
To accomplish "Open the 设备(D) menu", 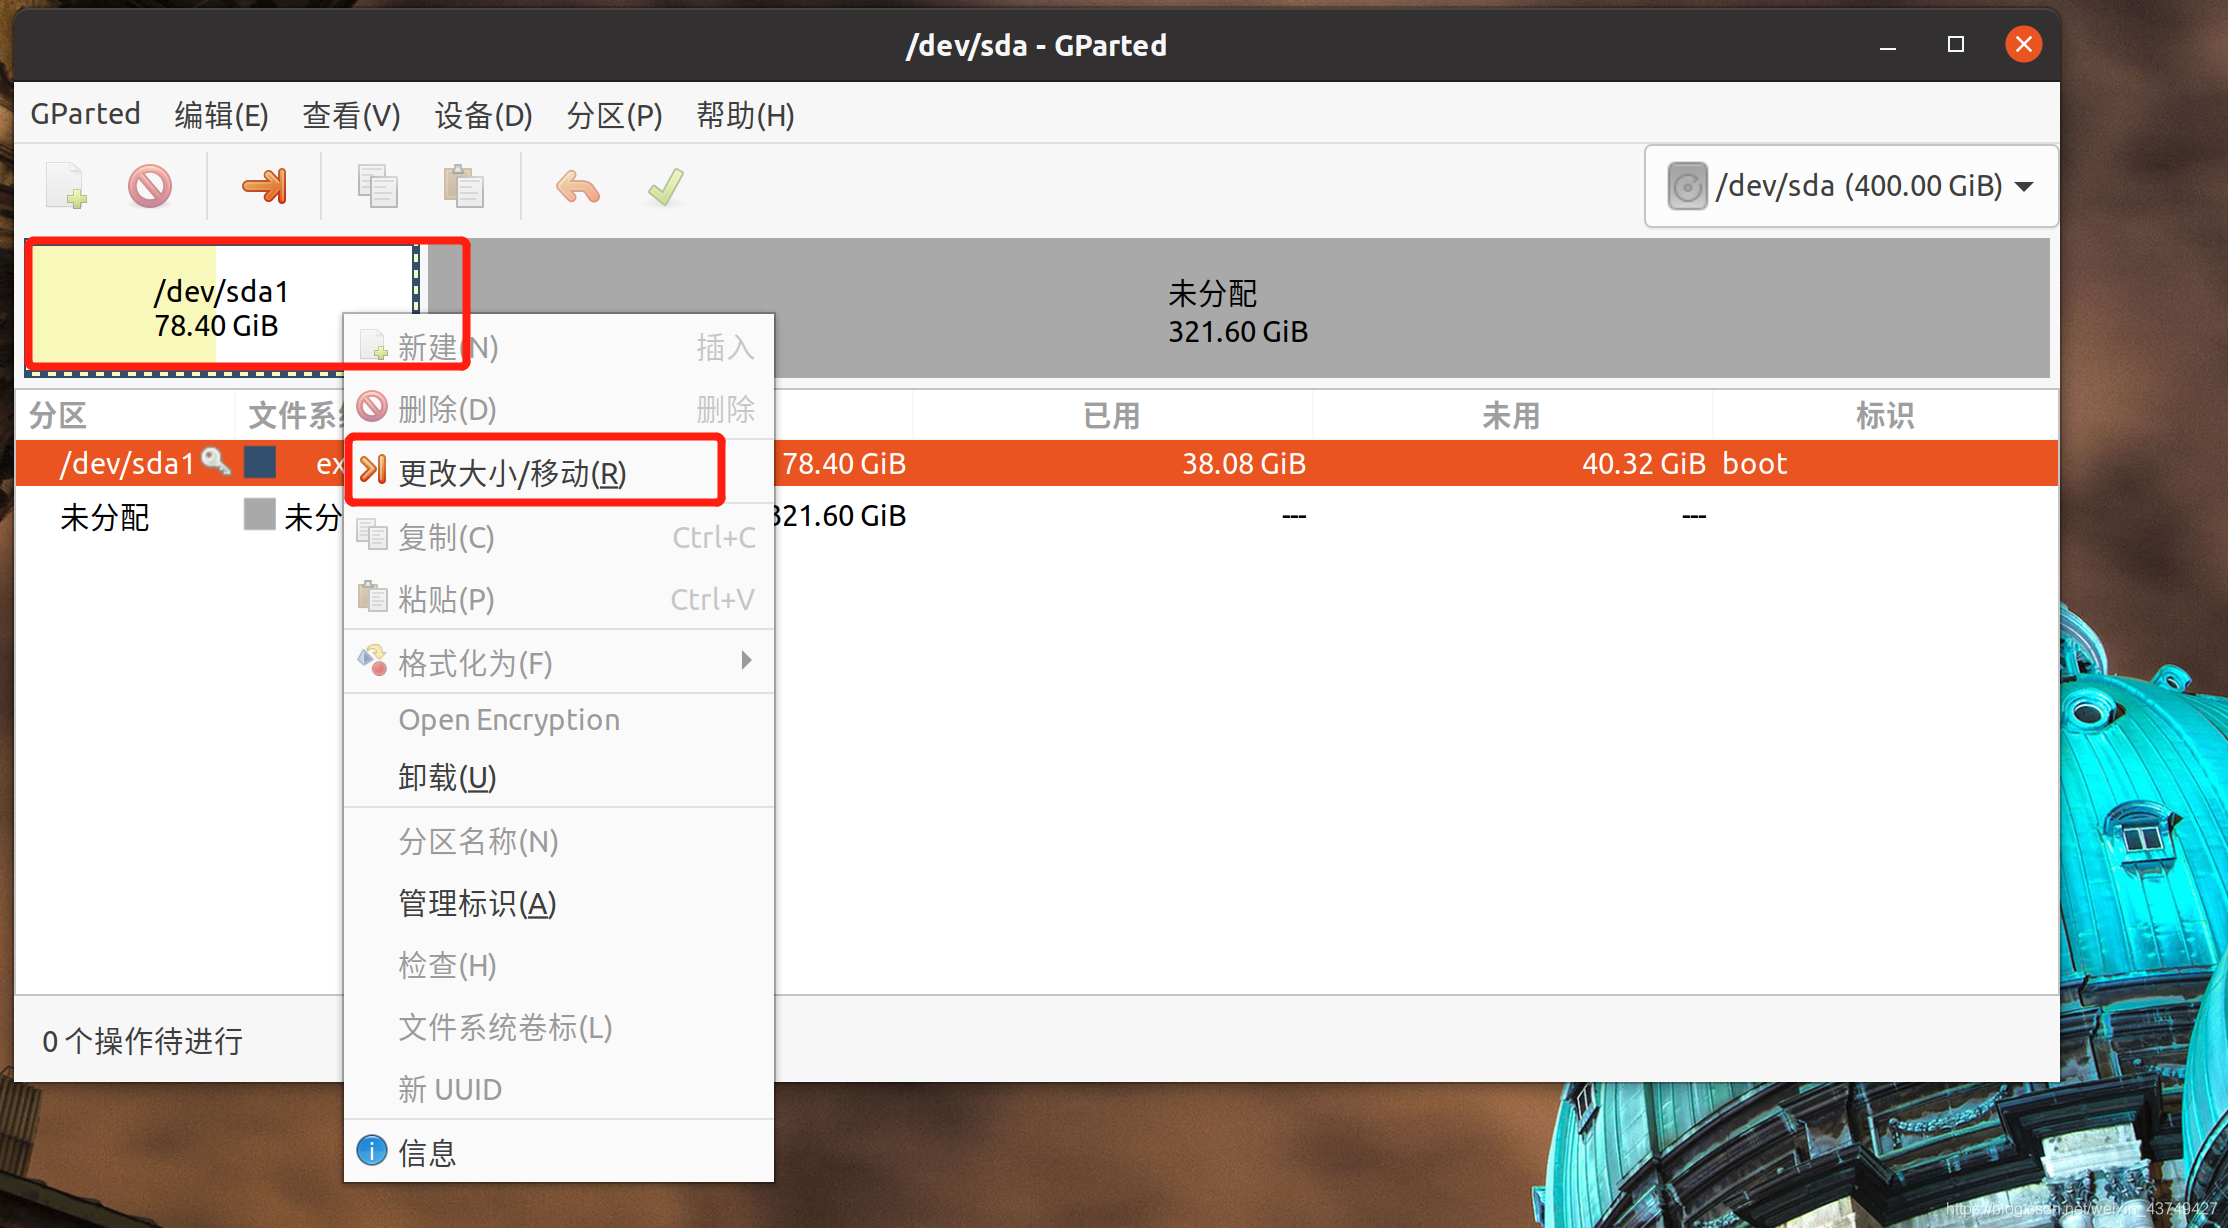I will pos(483,115).
